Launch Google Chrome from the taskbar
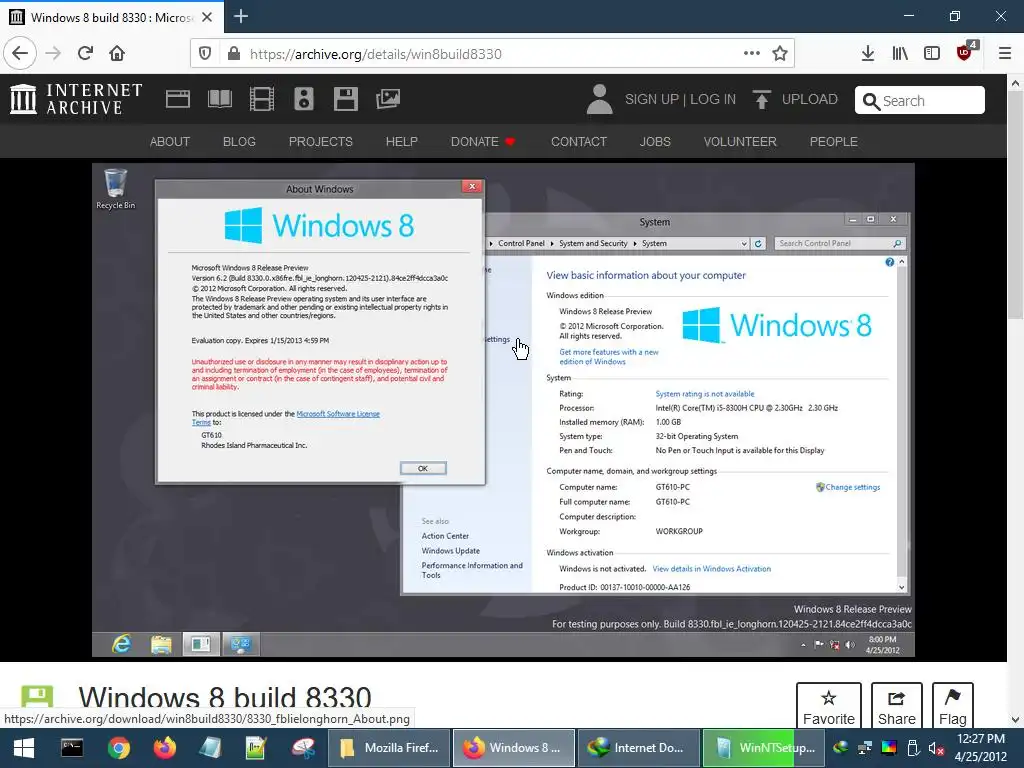Viewport: 1024px width, 768px height. click(119, 748)
